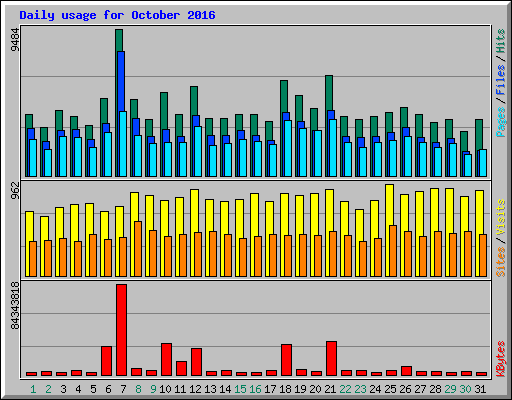Click day label 19 on x-axis

(300, 389)
